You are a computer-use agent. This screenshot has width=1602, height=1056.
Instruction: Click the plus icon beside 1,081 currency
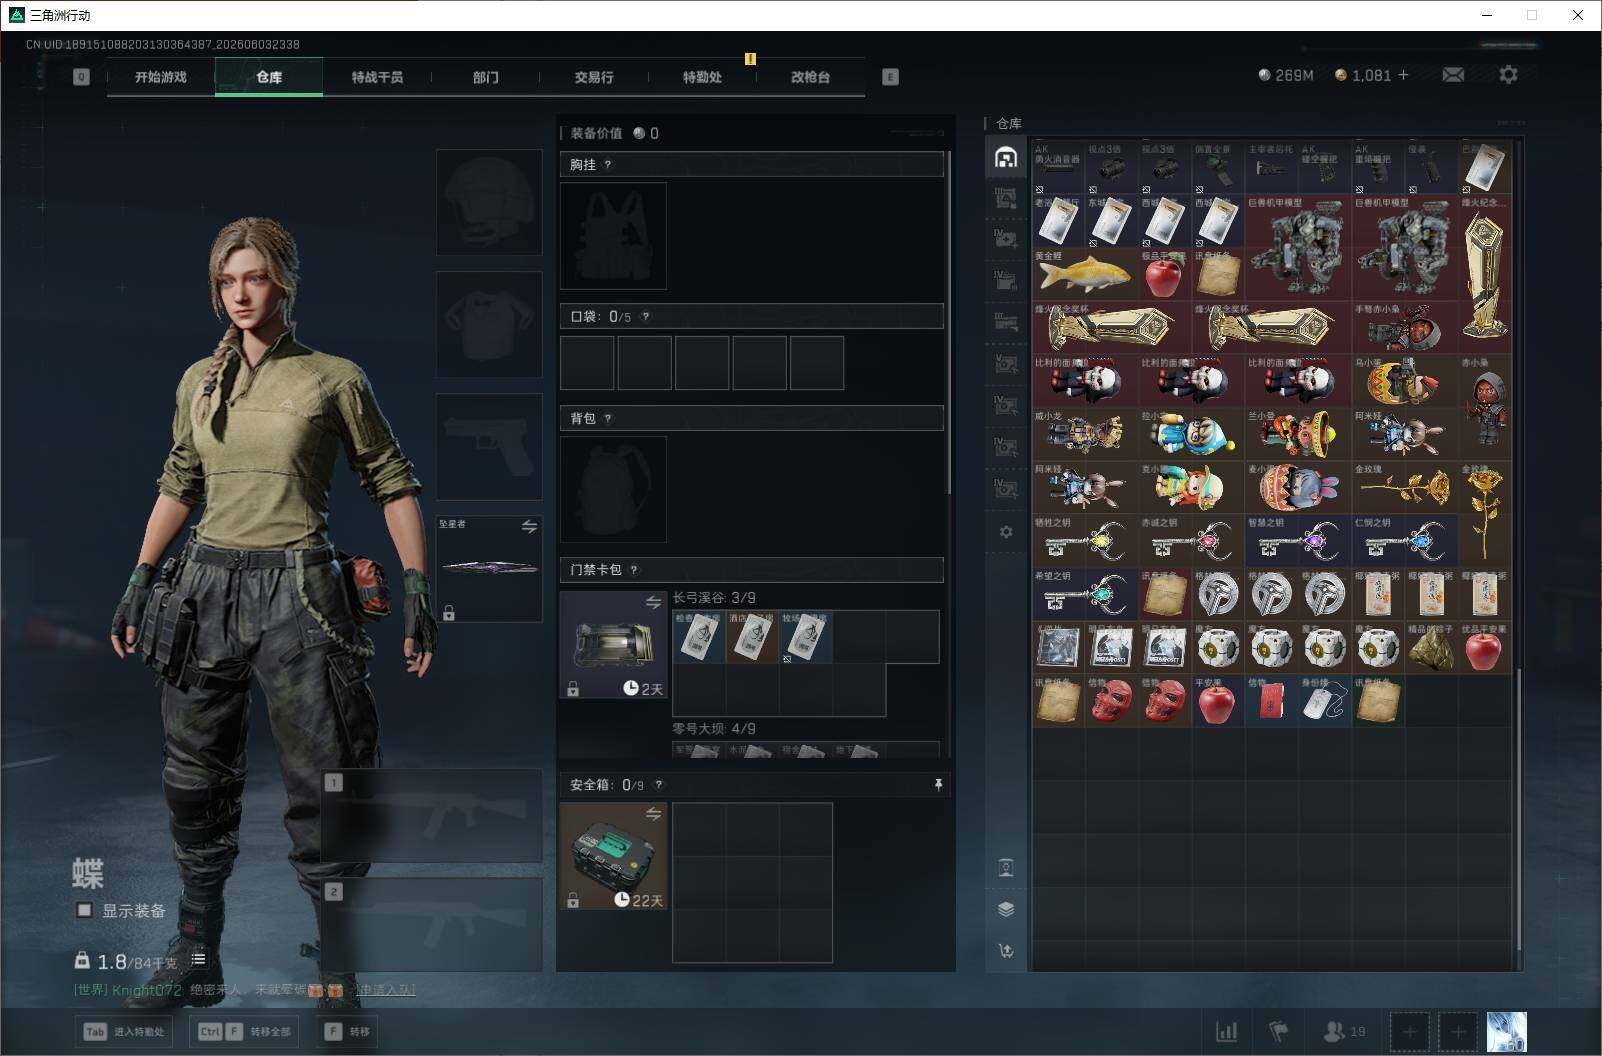(1403, 75)
